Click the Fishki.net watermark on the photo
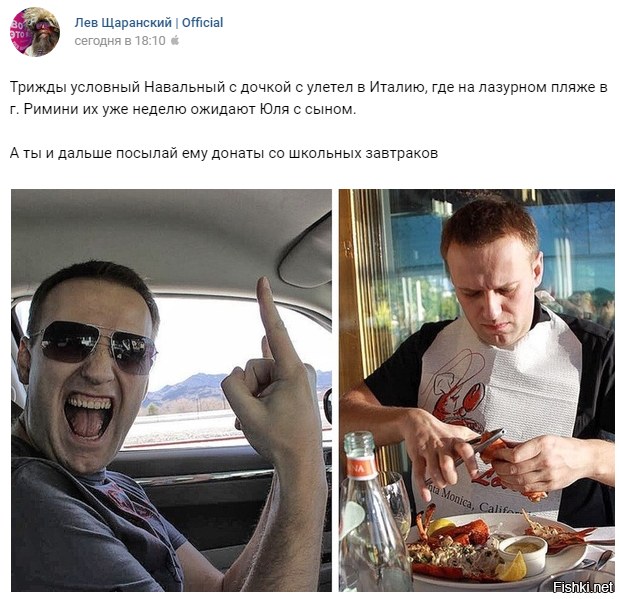This screenshot has width=619, height=599. 583,587
